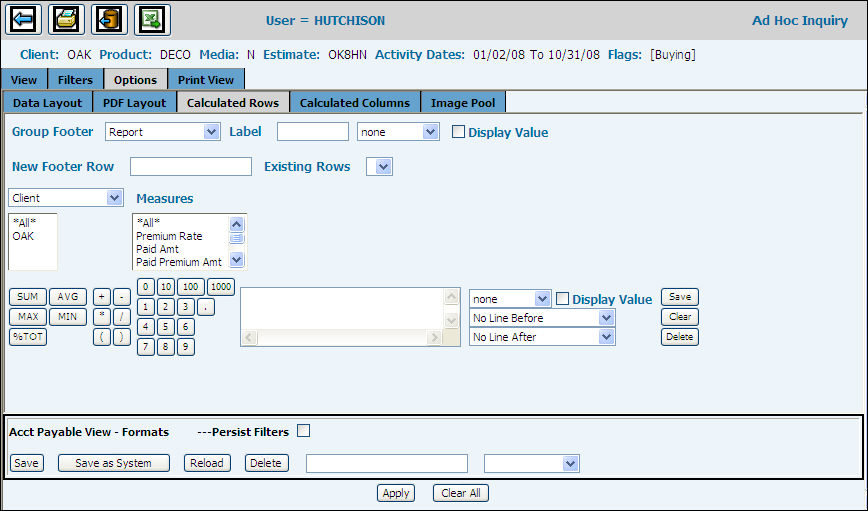Screen dimensions: 868x511
Task: Open the Calculated Columns sub-tab
Action: [355, 103]
